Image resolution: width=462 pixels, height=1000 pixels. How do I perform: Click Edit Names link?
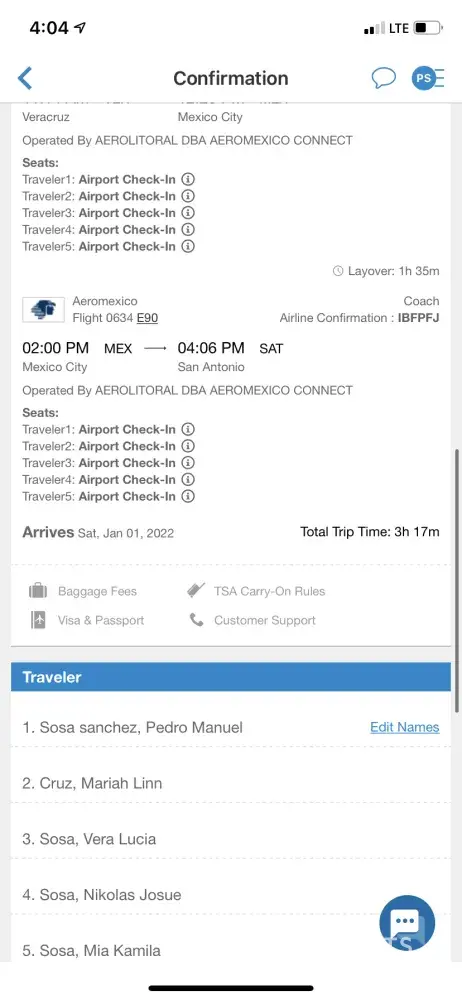tap(405, 727)
